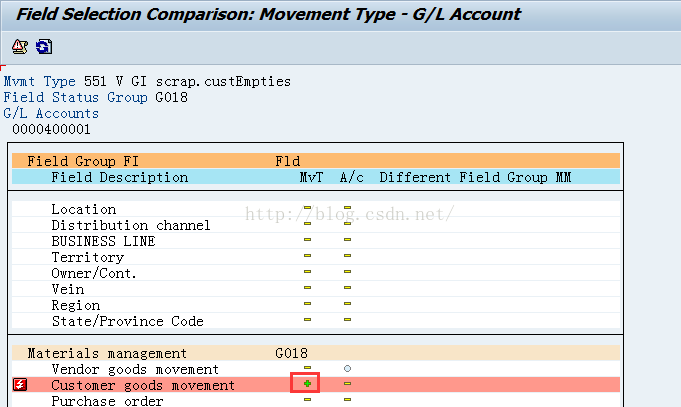
Task: Click A/c minus sign for Region
Action: [347, 304]
